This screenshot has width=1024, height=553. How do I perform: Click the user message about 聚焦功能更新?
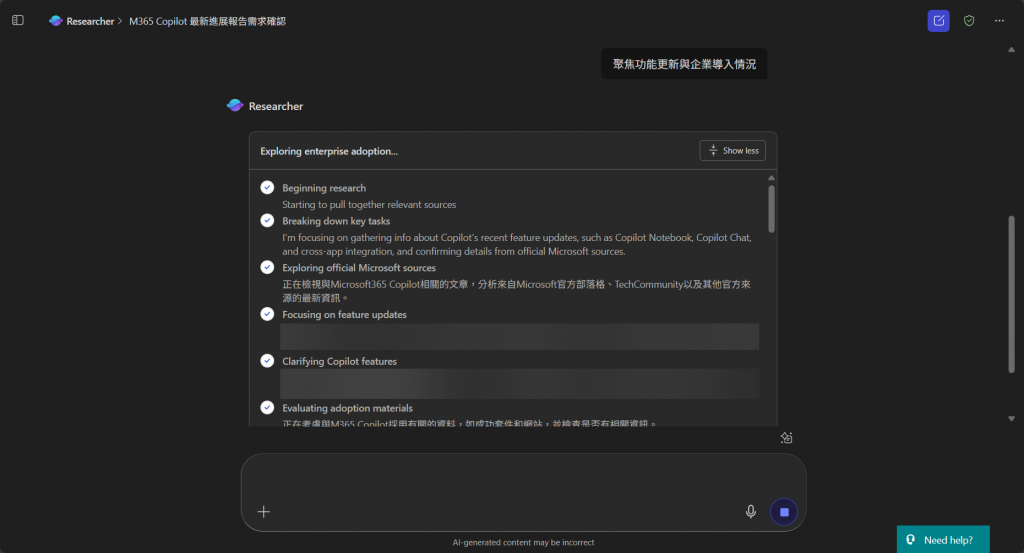(x=684, y=64)
